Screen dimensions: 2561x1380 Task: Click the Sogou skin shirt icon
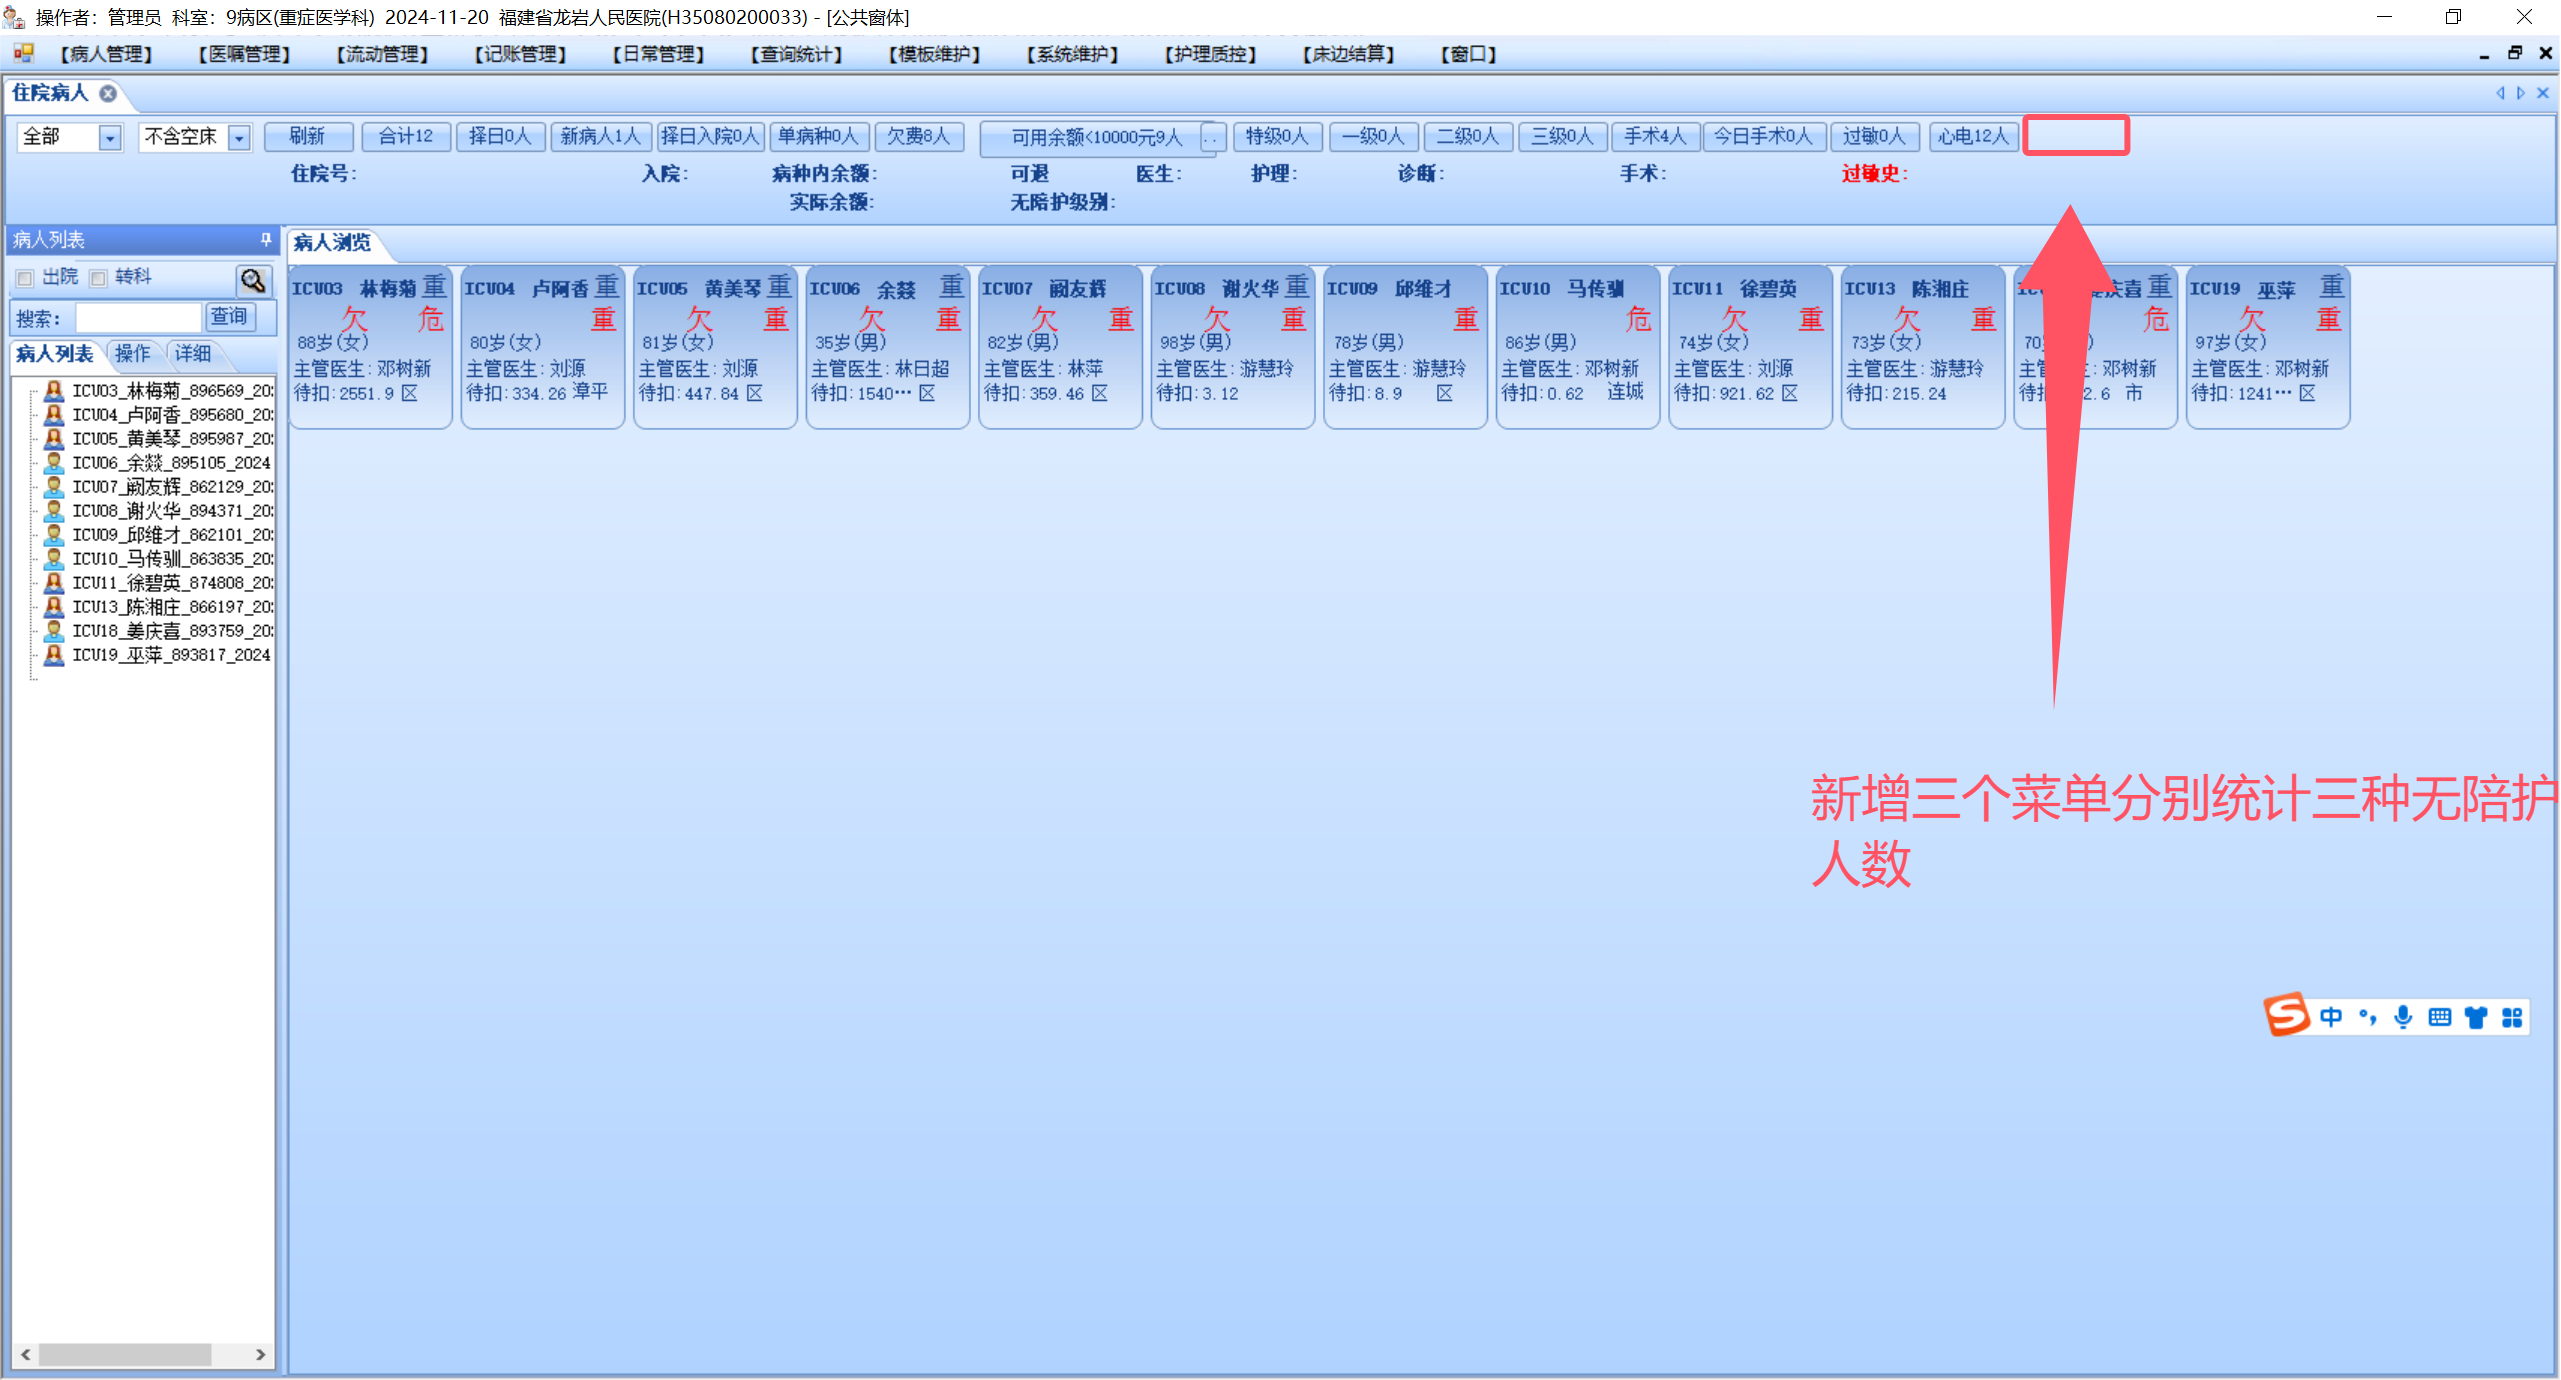click(x=2475, y=1017)
